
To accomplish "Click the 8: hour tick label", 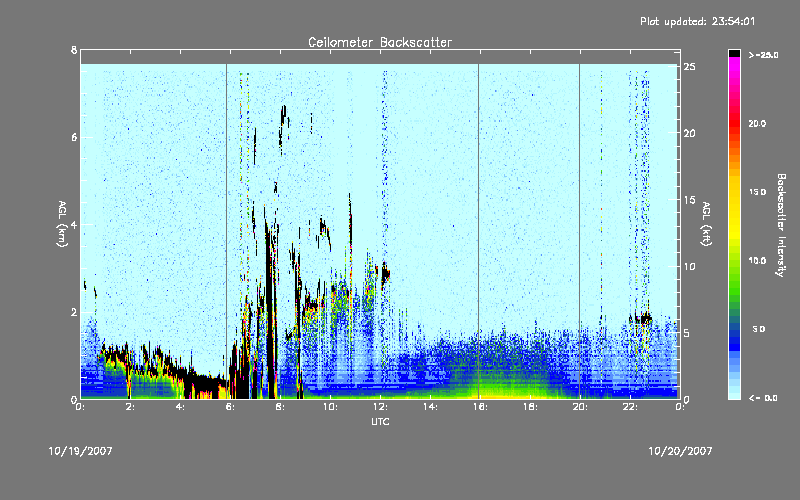I will coord(280,407).
